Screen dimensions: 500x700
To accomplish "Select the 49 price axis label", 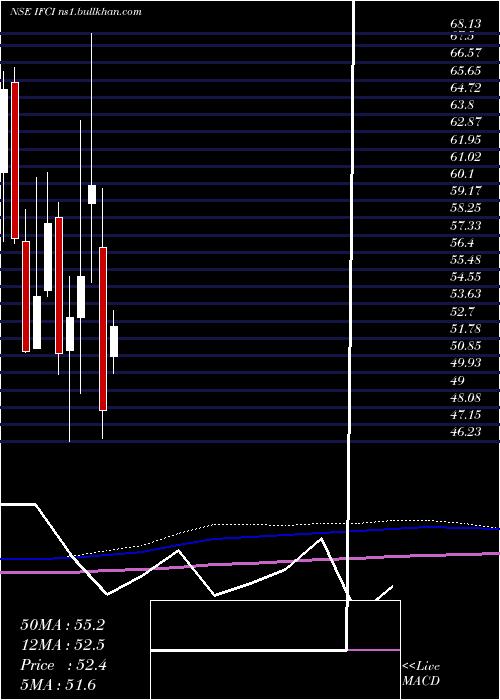I will pos(457,380).
